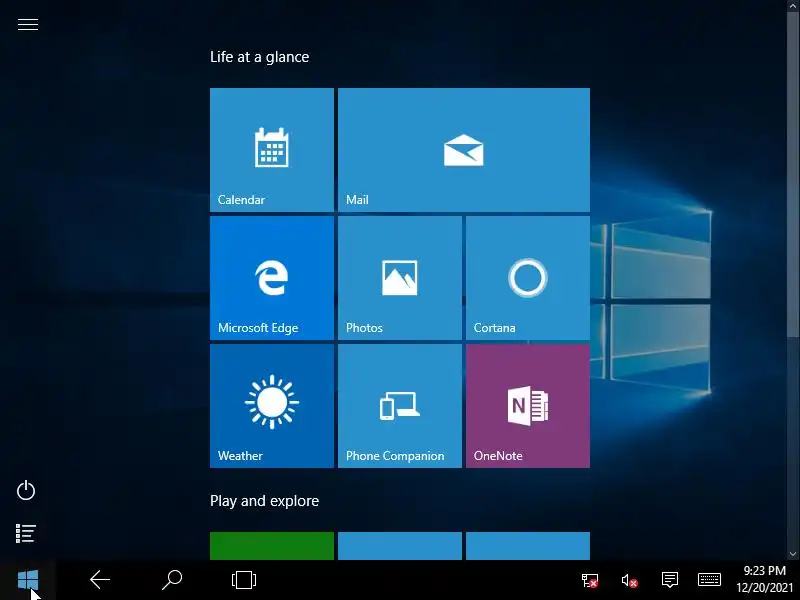Launch Microsoft Edge tile
The width and height of the screenshot is (800, 600).
pyautogui.click(x=272, y=278)
